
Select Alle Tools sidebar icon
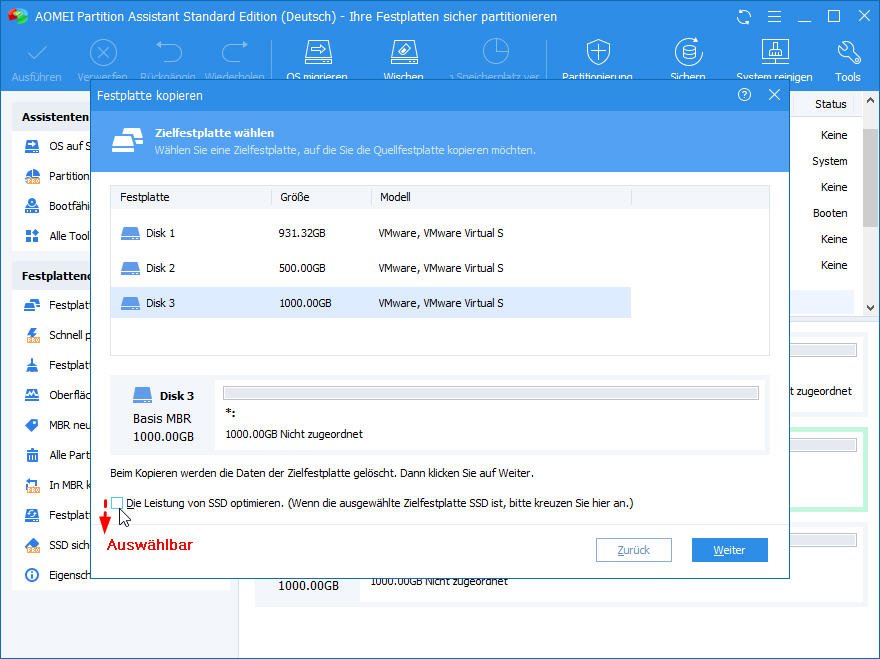coord(32,236)
